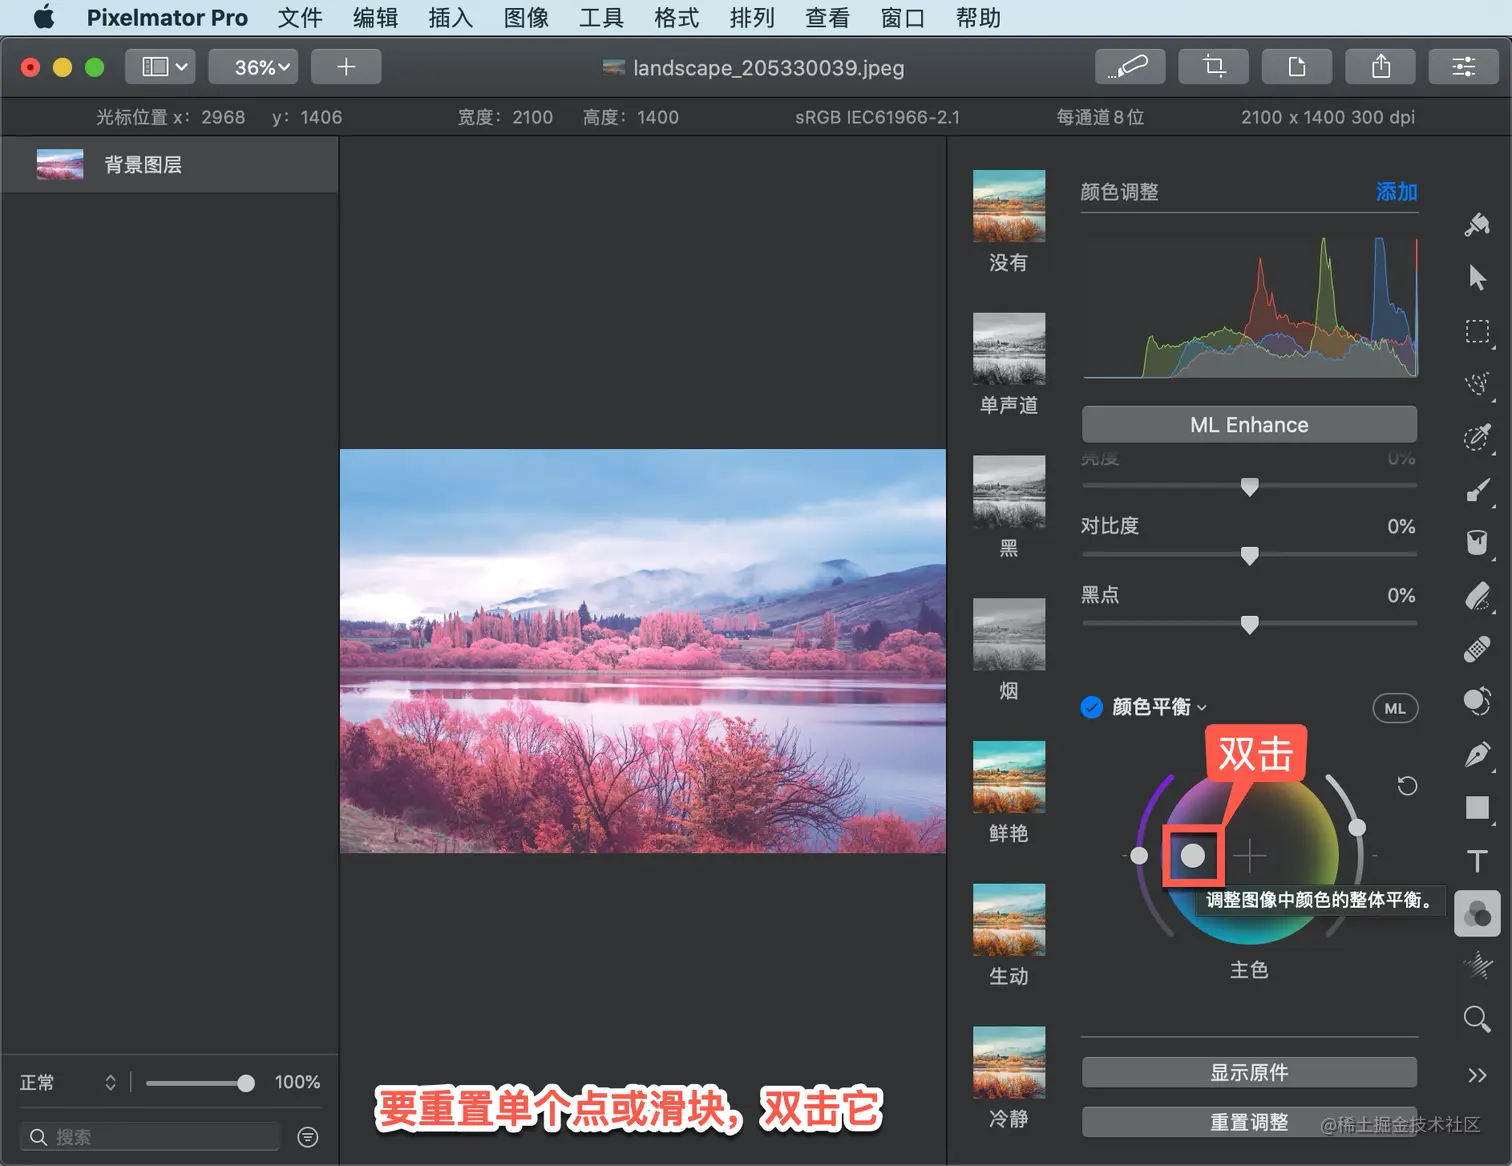This screenshot has height=1166, width=1512.
Task: Click the 黑点 slider handle
Action: coord(1249,624)
